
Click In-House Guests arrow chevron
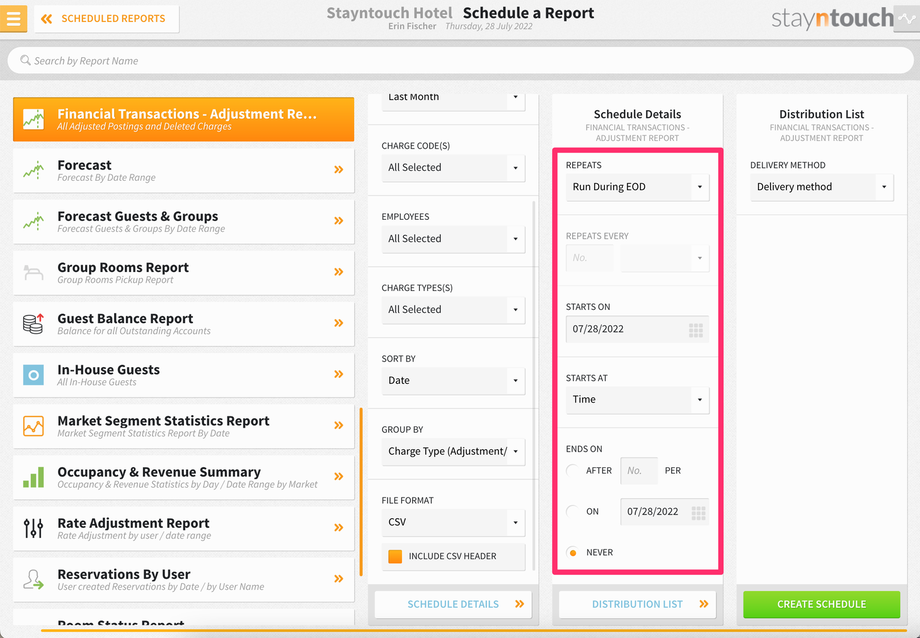click(x=339, y=374)
